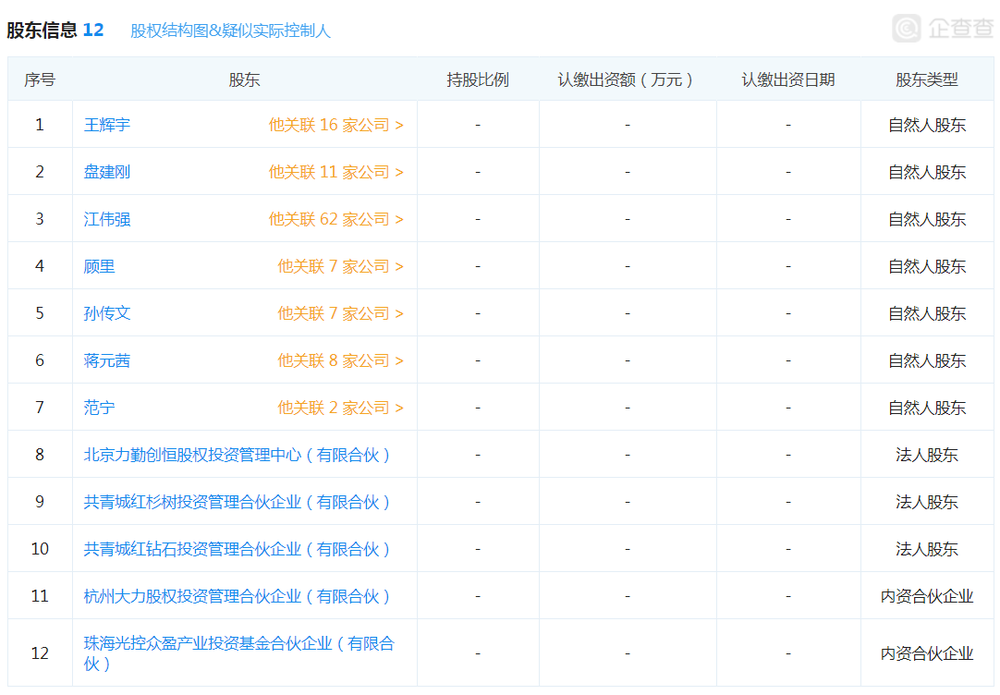Select the 持股比例 column header
The image size is (1000, 695).
coord(478,80)
